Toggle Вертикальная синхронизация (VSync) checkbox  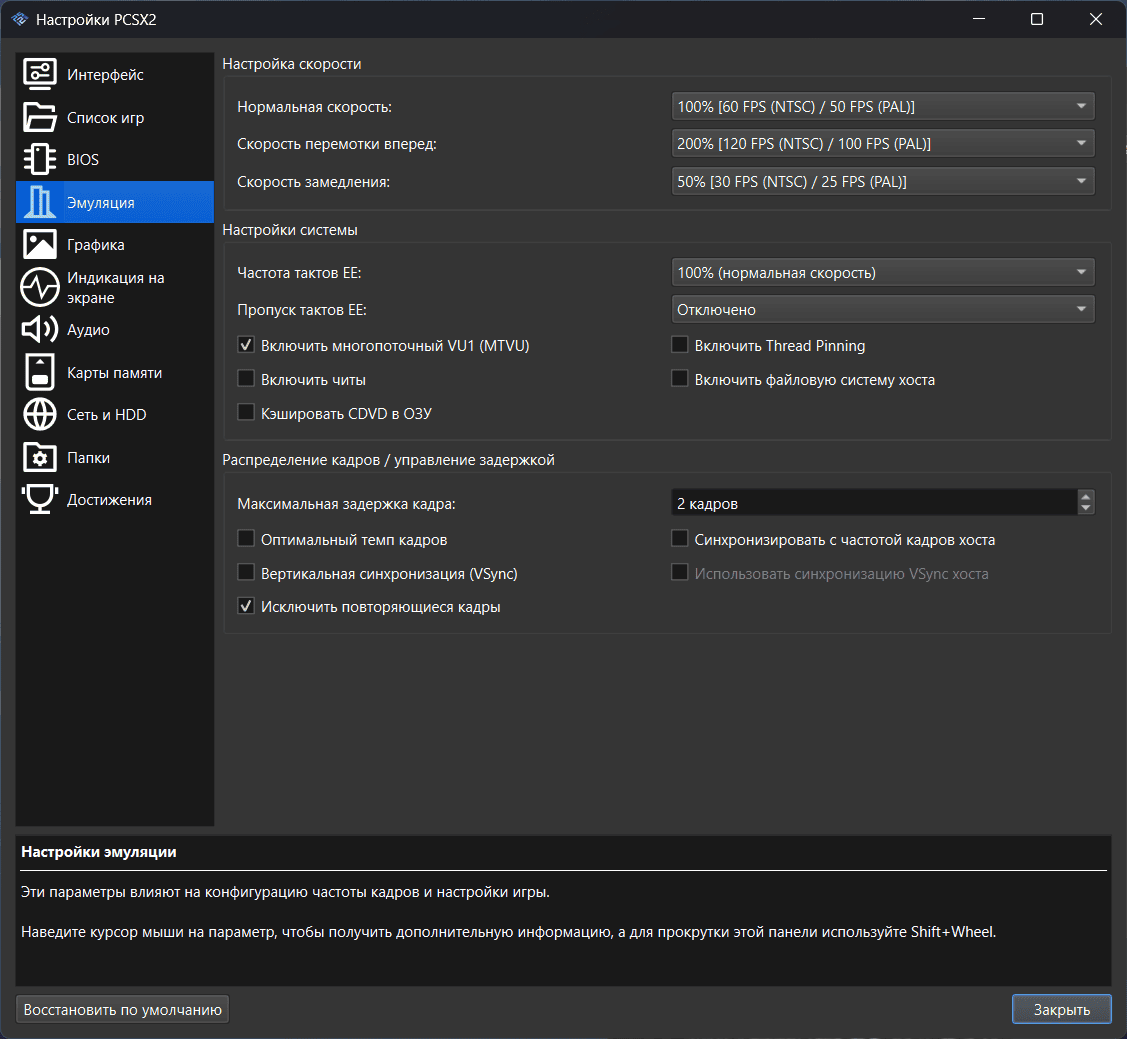(x=246, y=573)
